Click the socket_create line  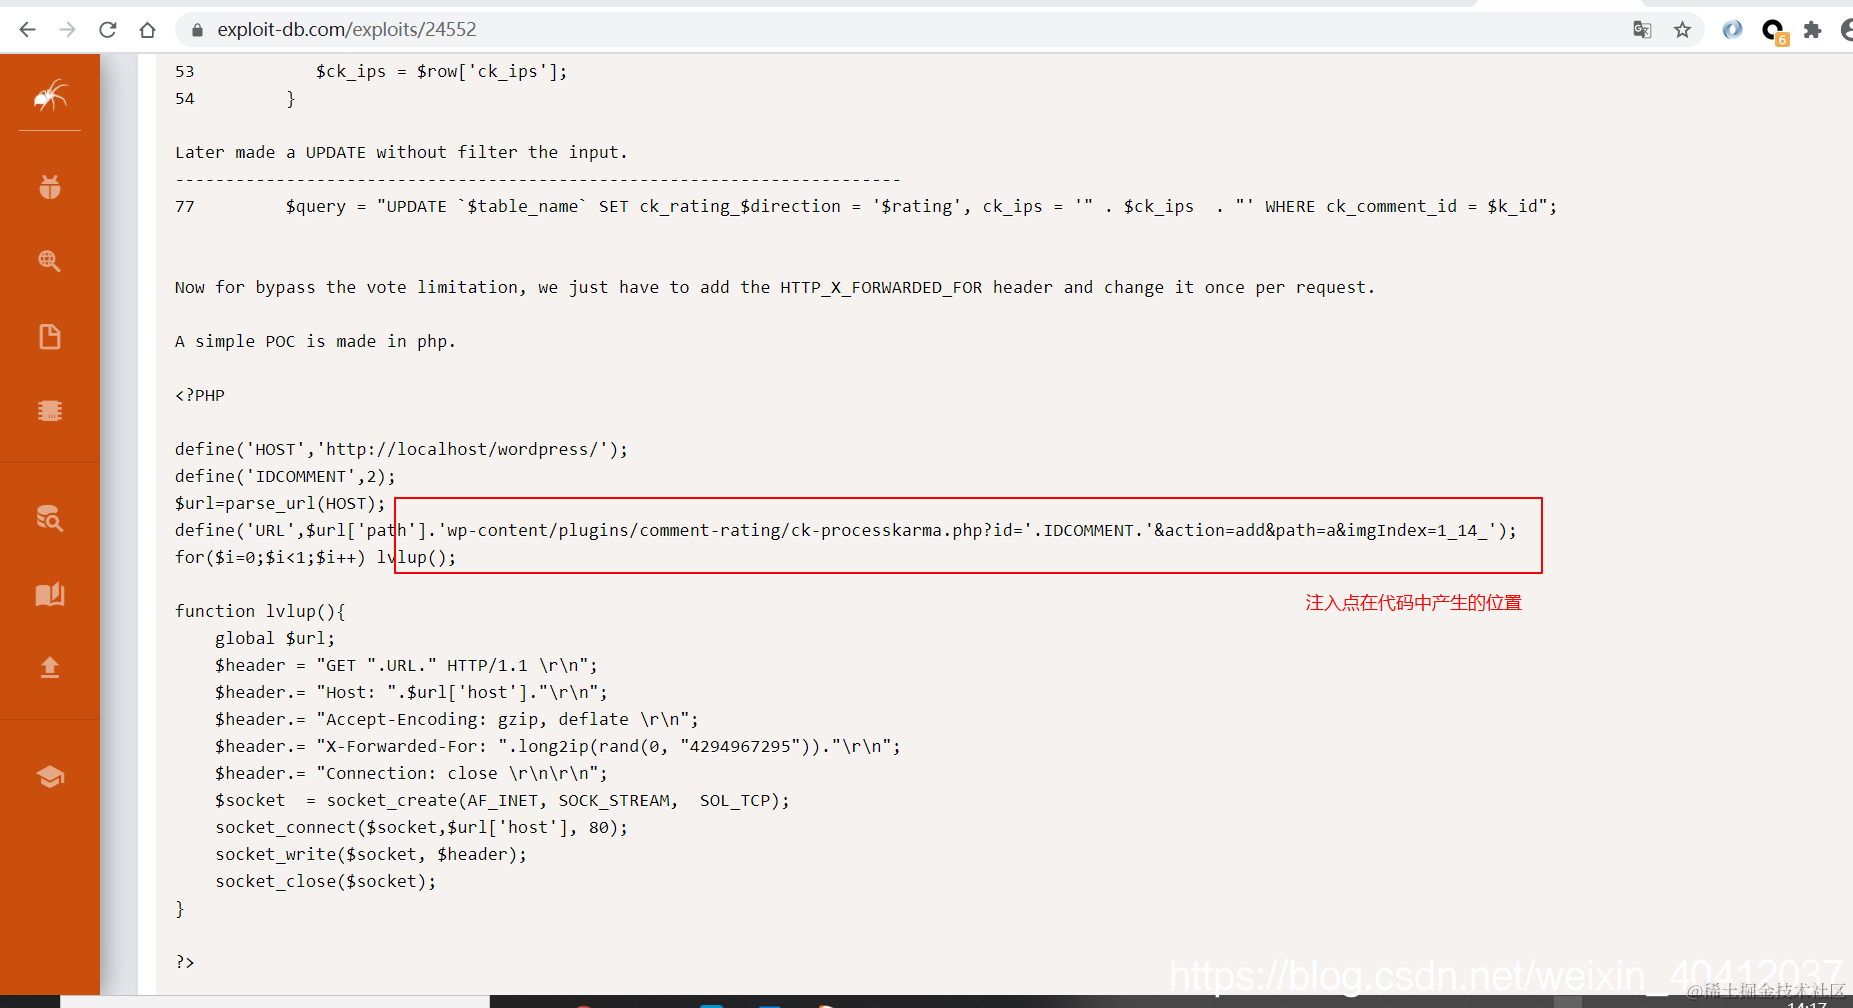[502, 800]
